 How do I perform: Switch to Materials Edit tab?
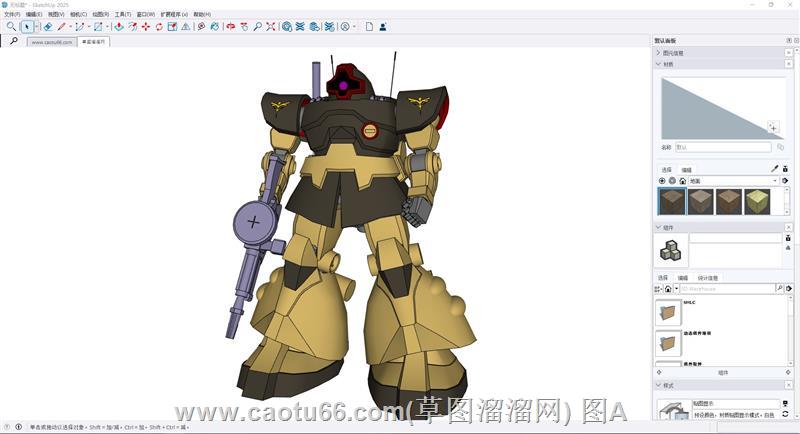click(x=686, y=170)
